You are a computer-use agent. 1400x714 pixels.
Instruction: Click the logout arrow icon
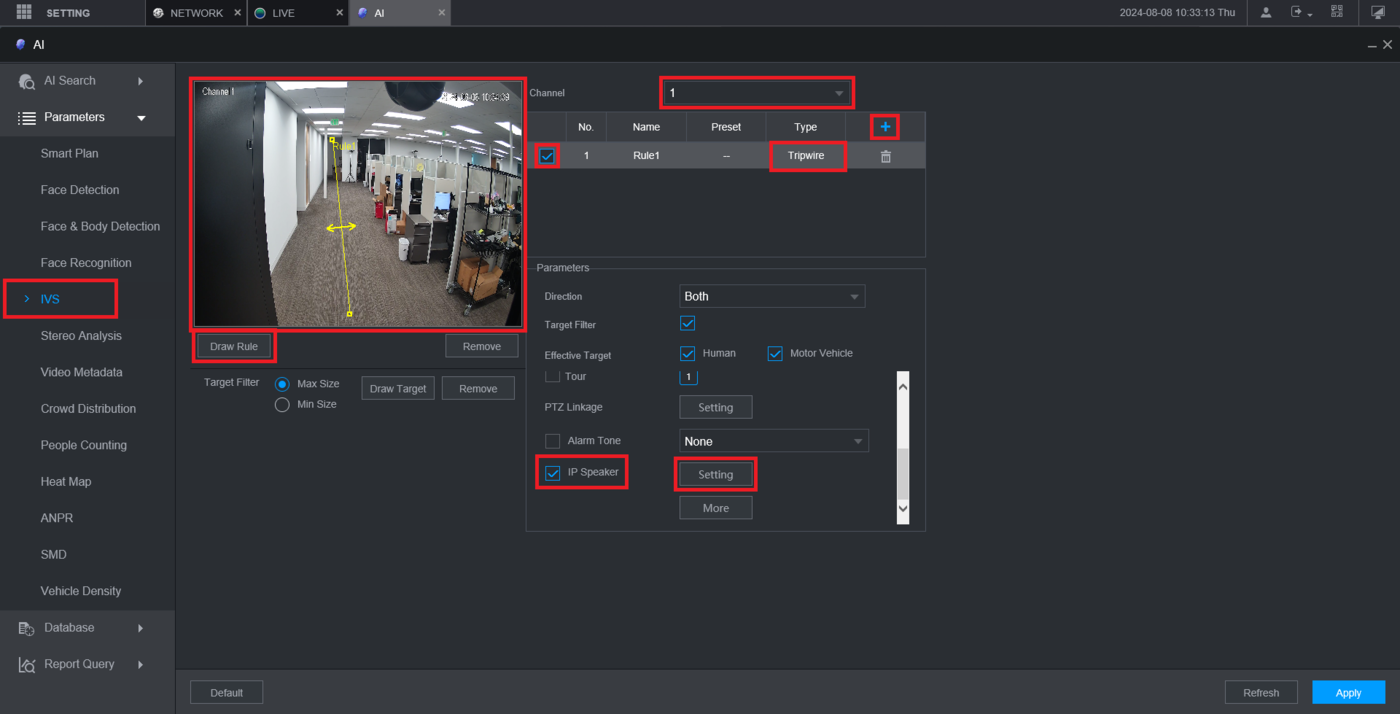[x=1299, y=13]
